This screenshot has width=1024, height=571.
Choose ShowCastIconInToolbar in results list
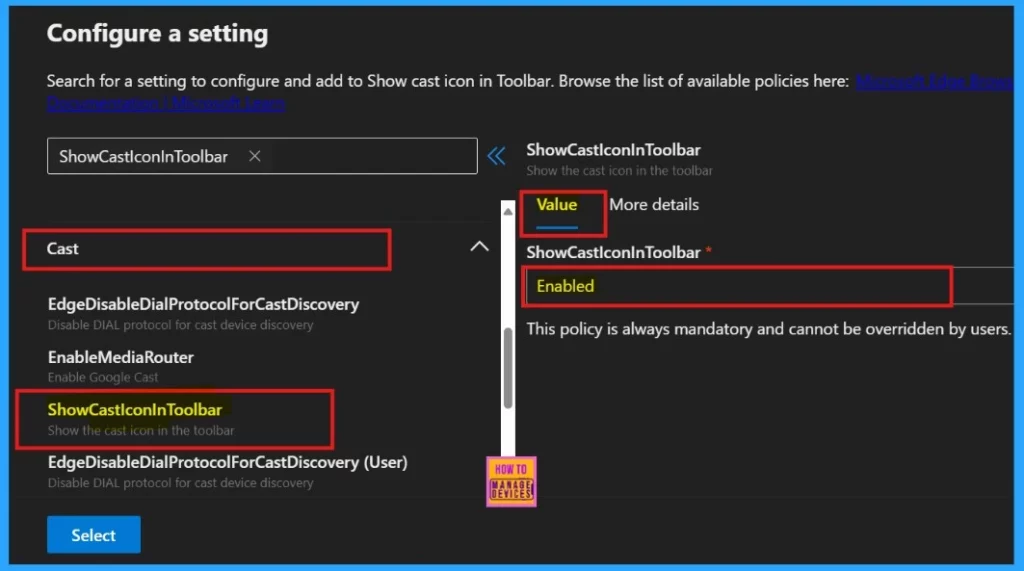[x=141, y=419]
